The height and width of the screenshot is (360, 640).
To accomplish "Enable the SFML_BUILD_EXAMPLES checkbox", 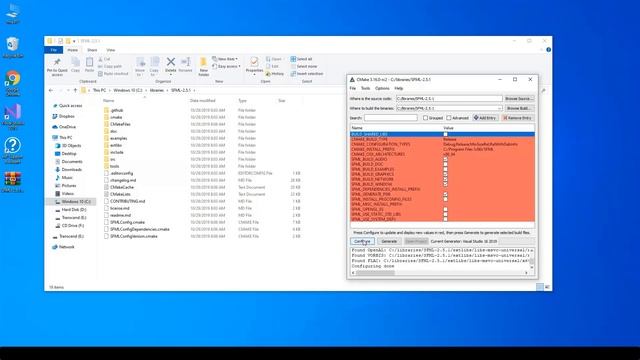I will tap(445, 169).
